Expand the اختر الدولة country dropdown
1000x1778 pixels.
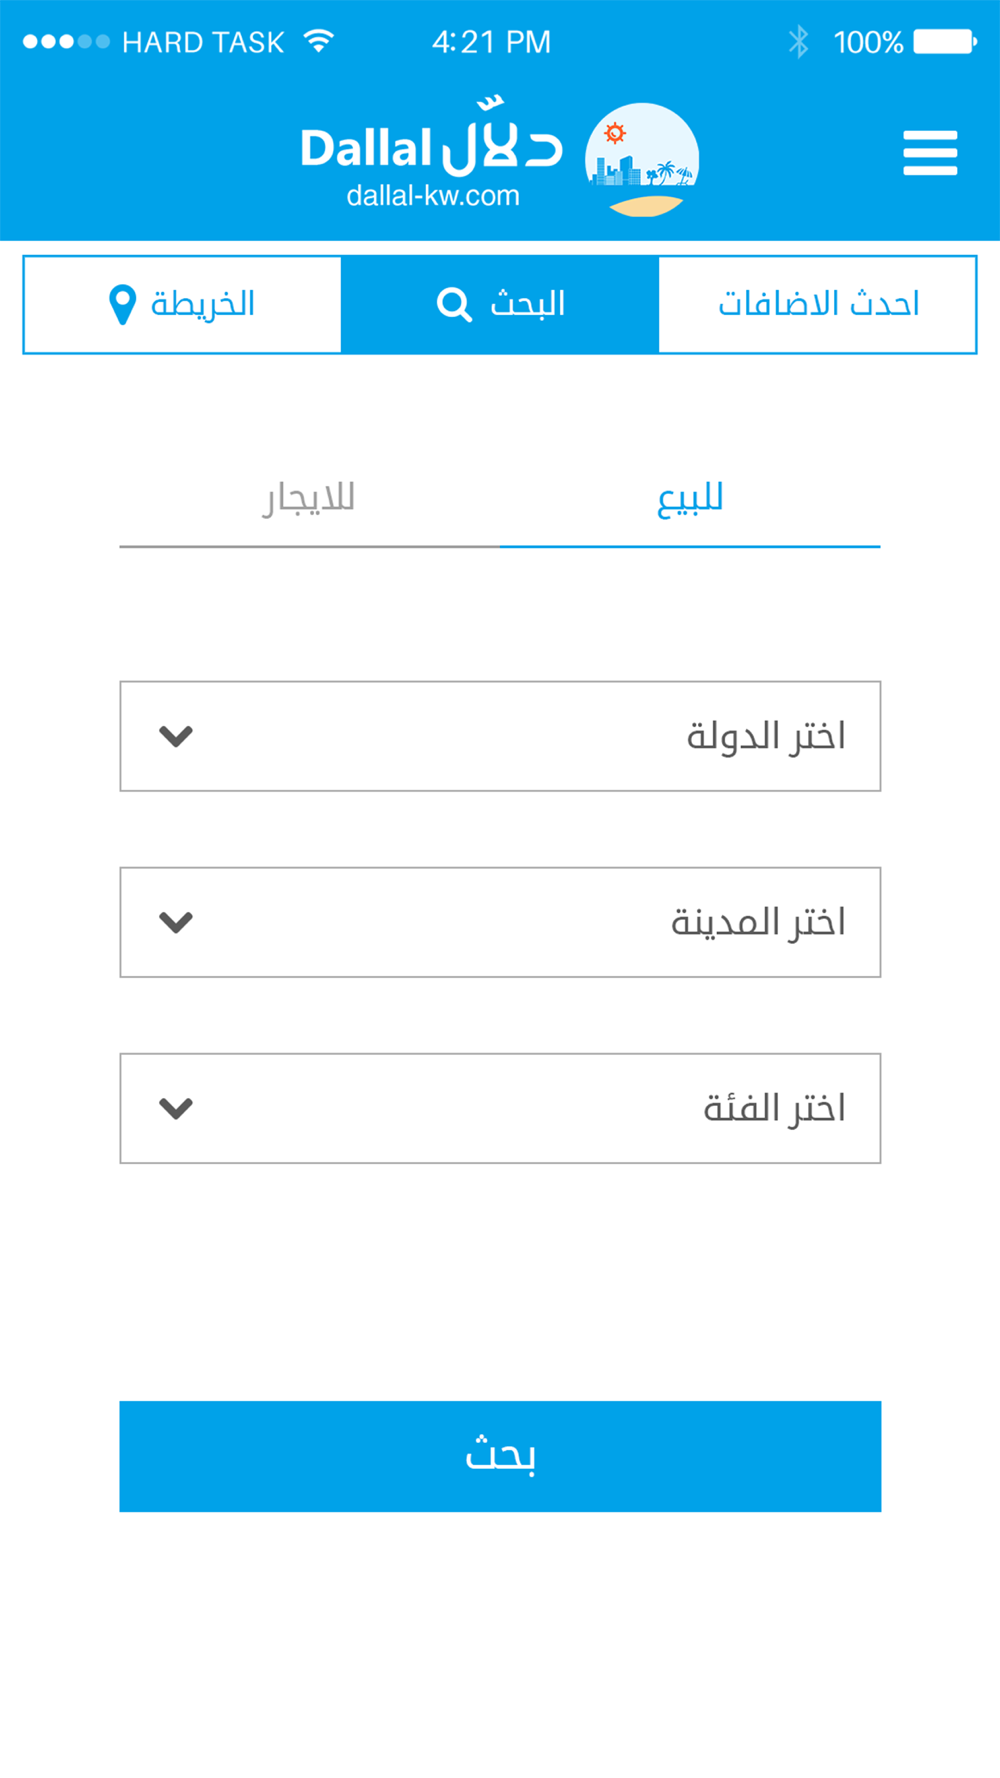[x=500, y=736]
